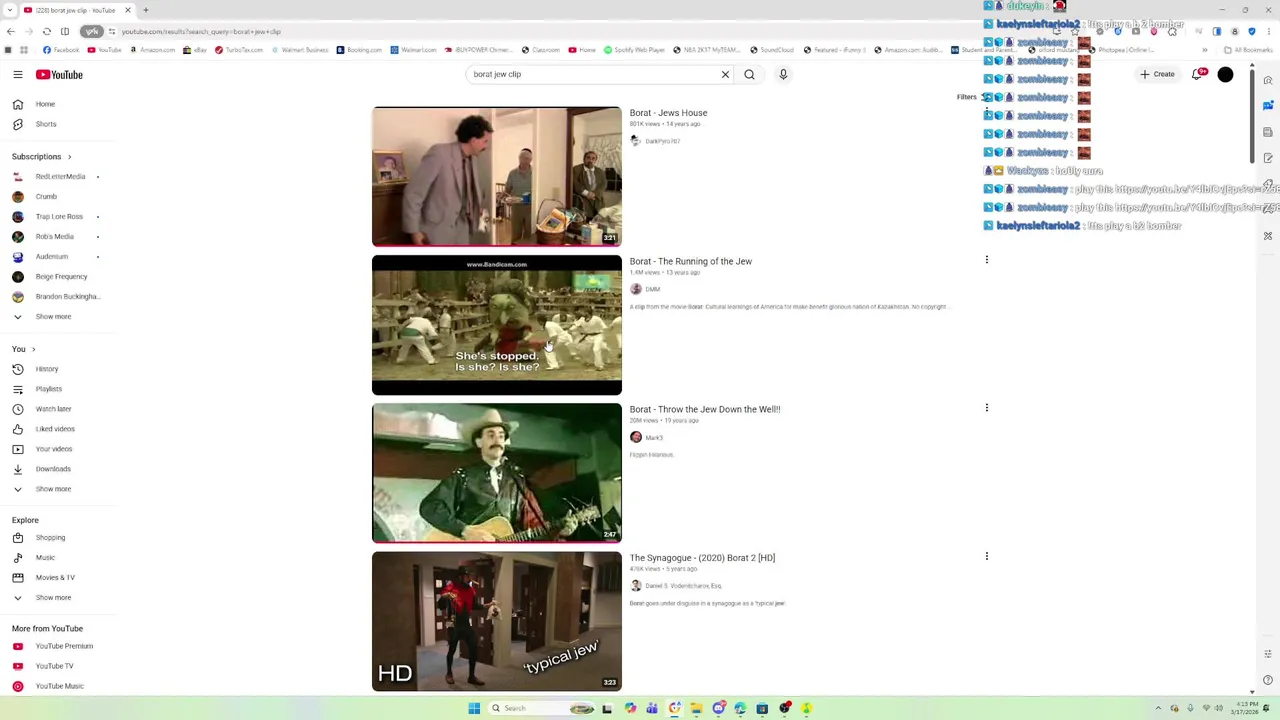Open options for Throw the Jew Down video

click(x=987, y=408)
